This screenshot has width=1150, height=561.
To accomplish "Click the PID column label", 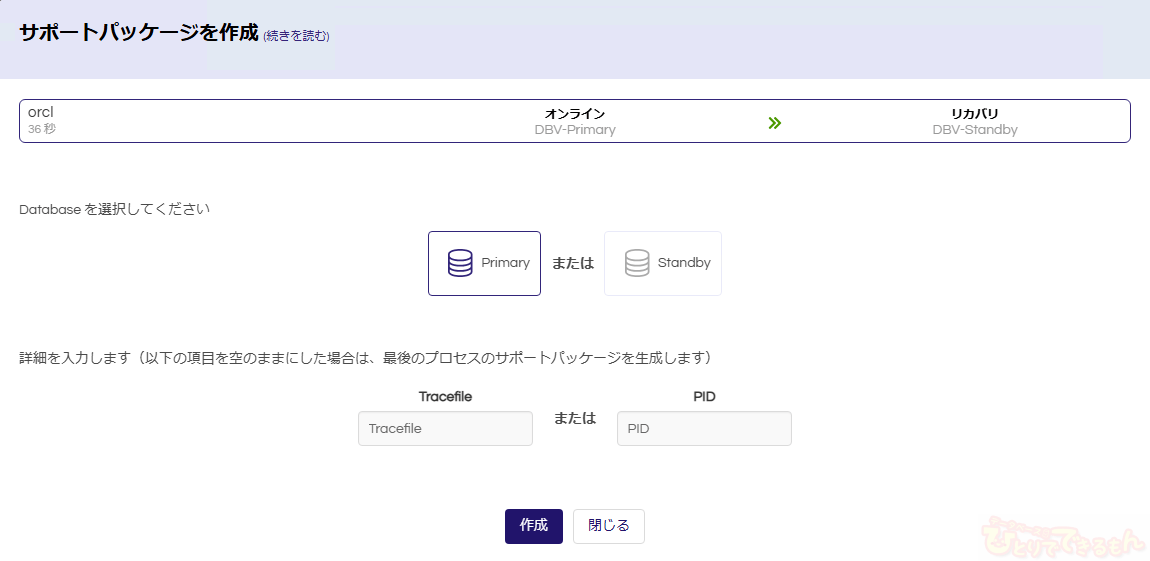I will (704, 396).
